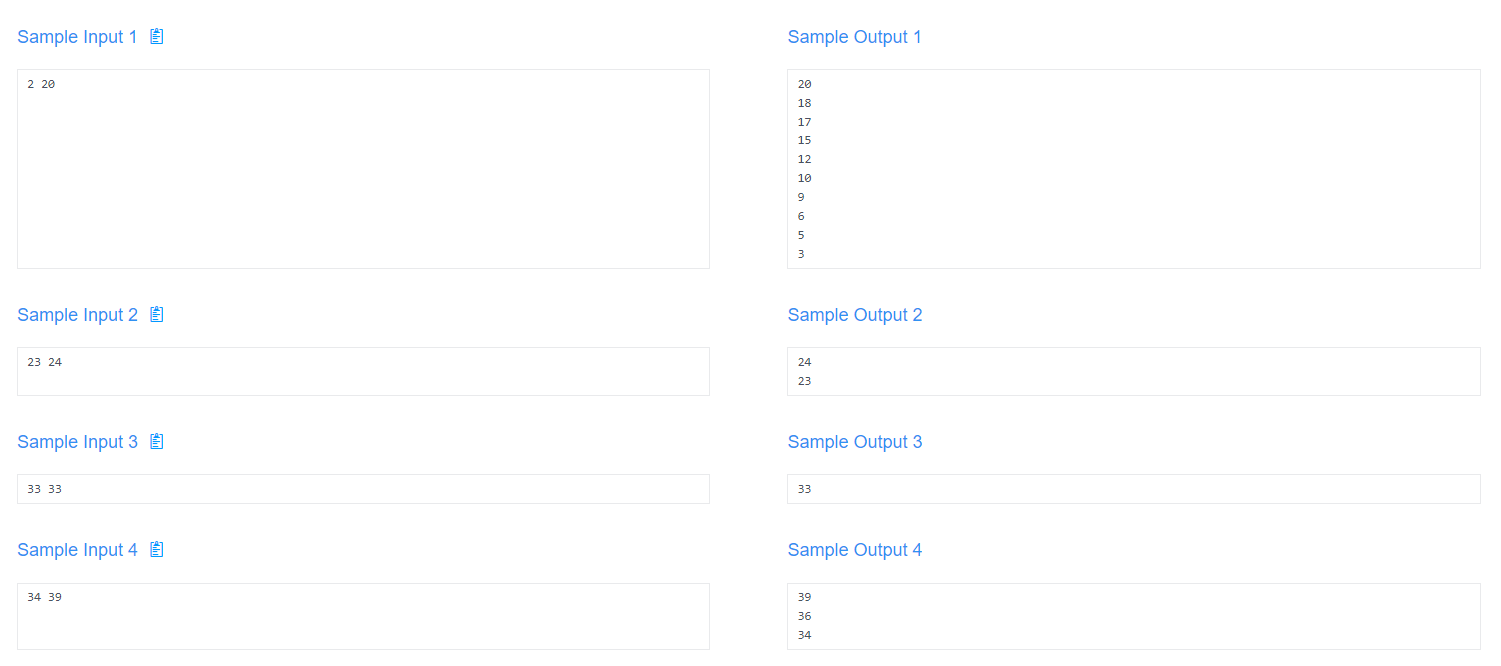This screenshot has width=1501, height=666.
Task: Open the Sample Output 4 heading link
Action: pyautogui.click(x=855, y=549)
